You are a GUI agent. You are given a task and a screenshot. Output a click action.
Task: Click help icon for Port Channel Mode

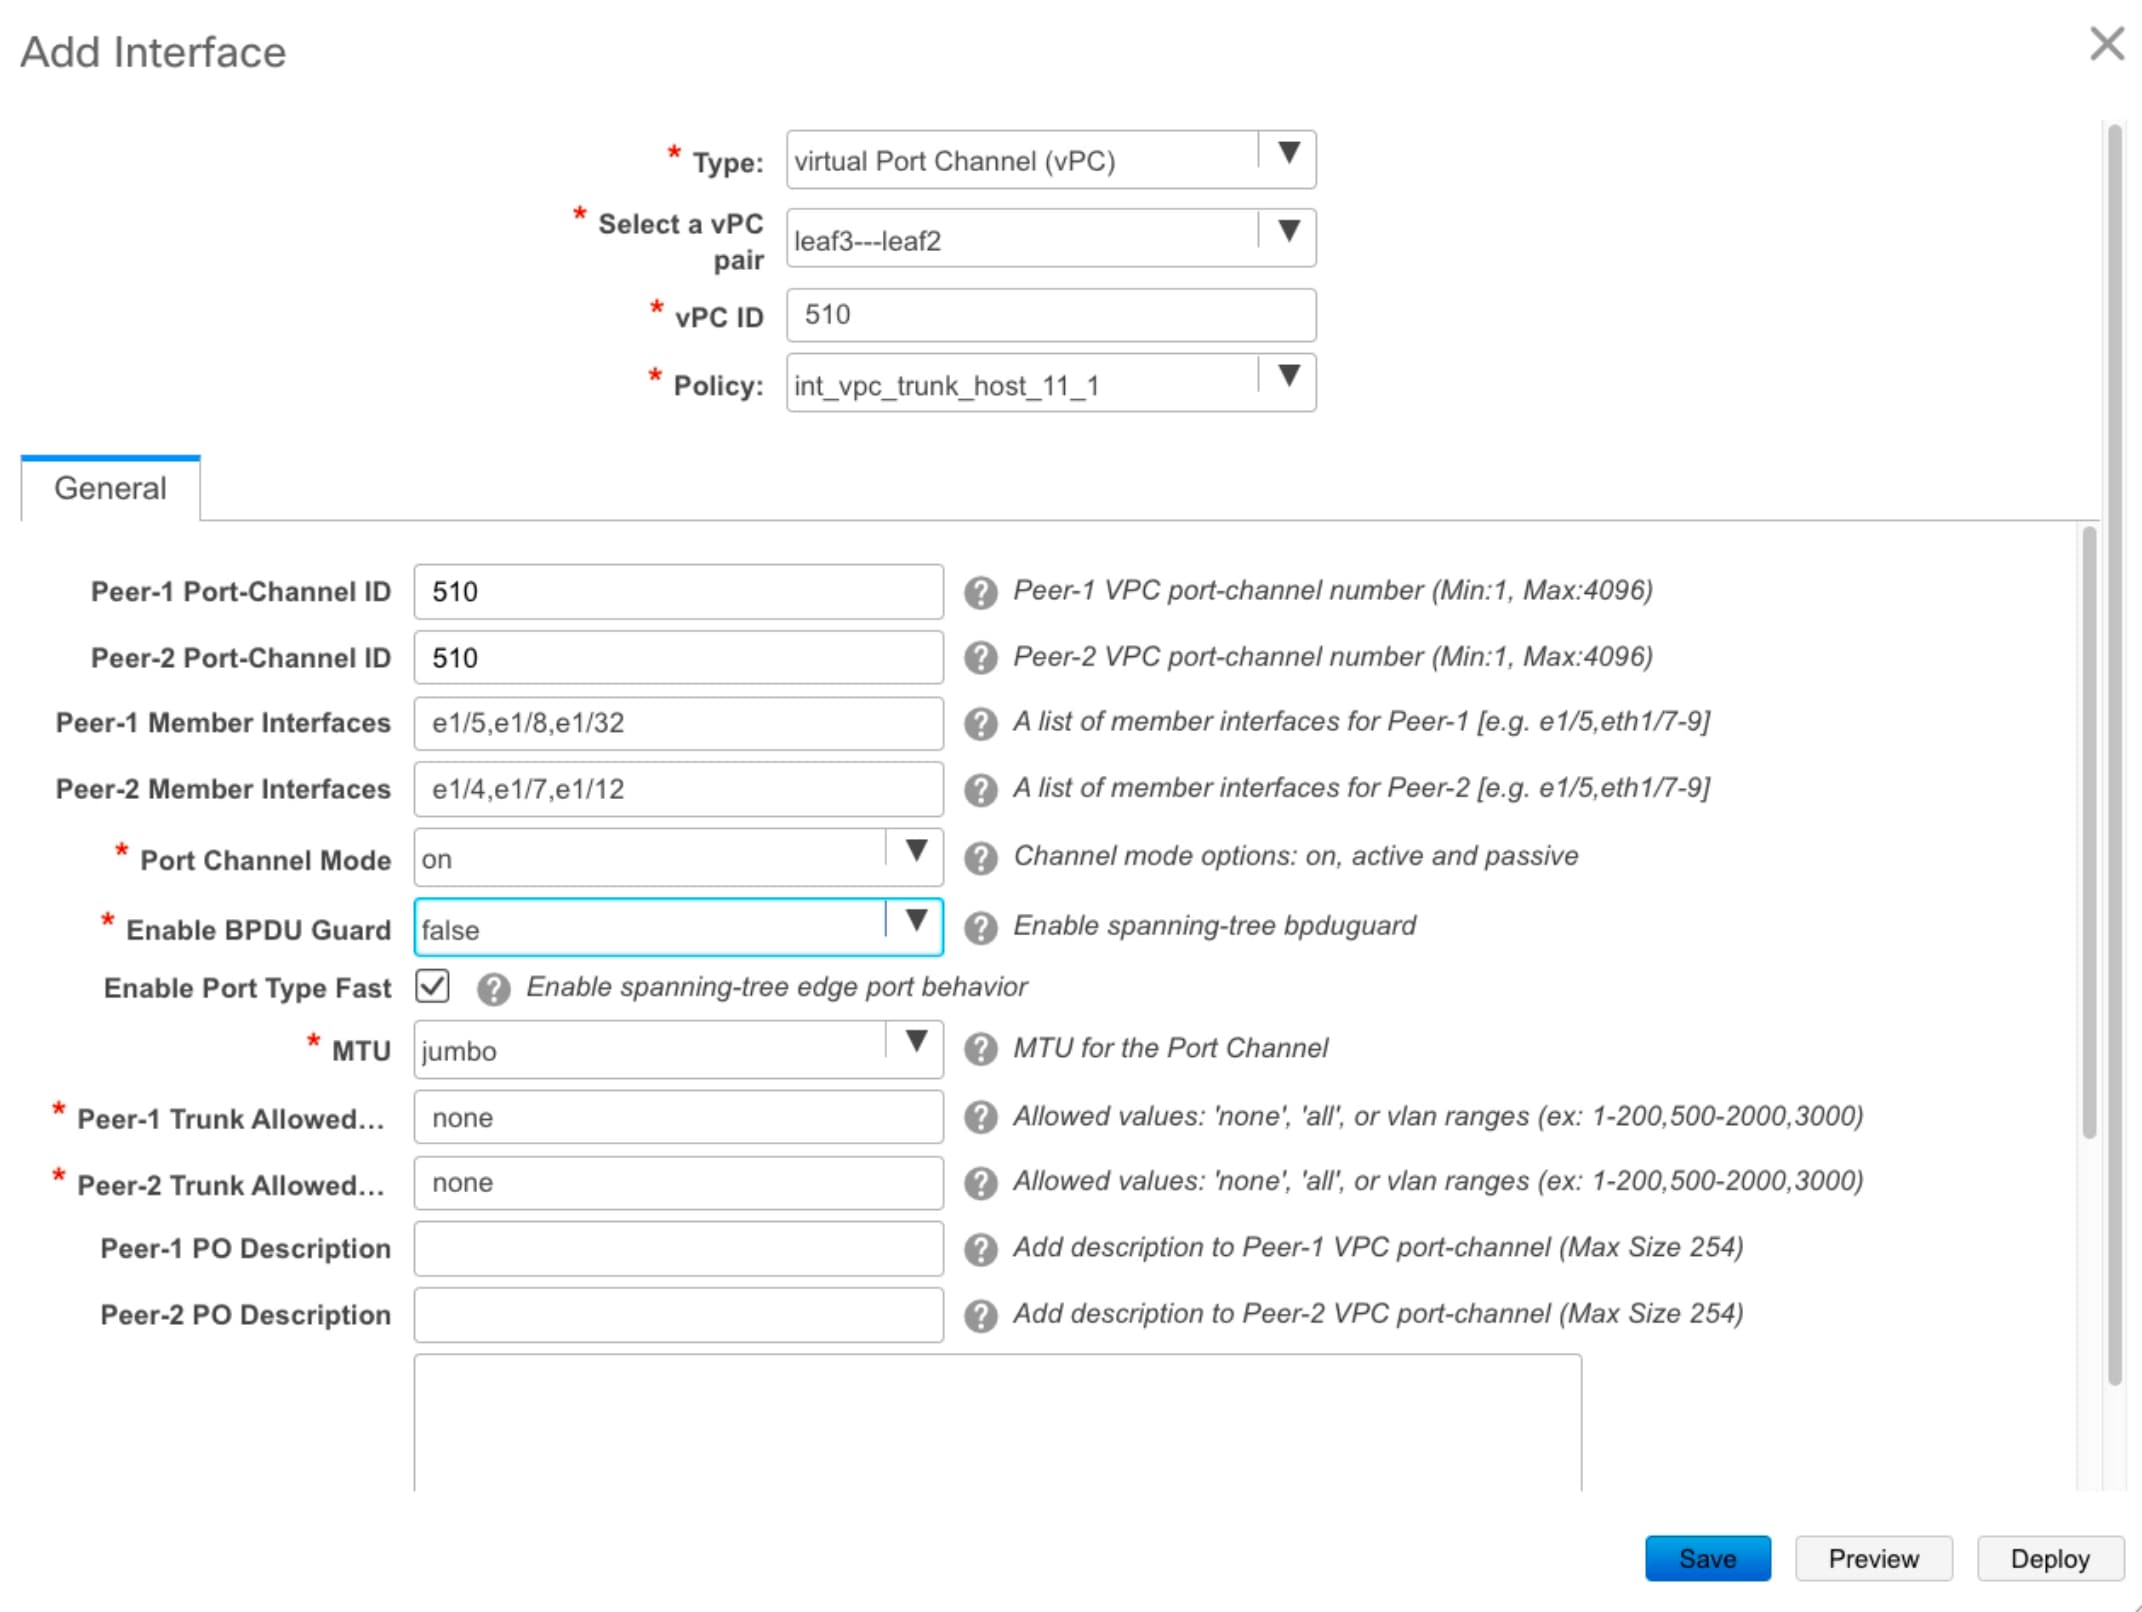coord(980,858)
